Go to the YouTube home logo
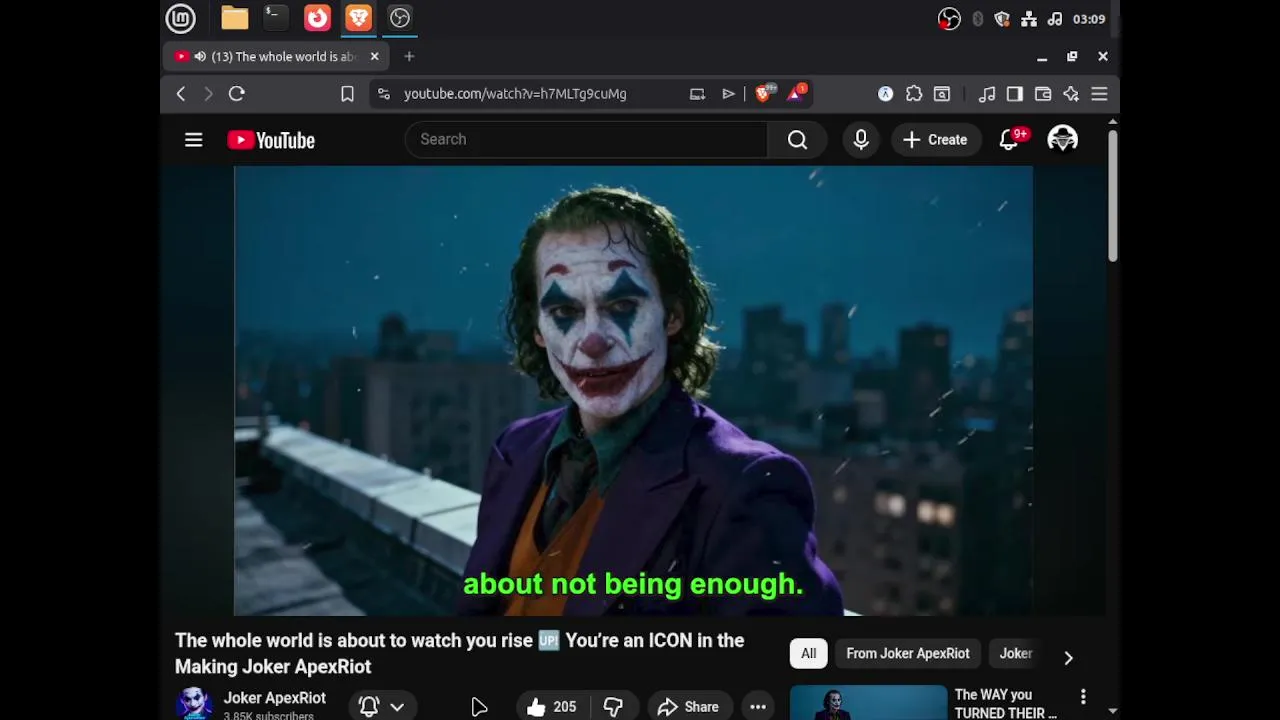 click(x=271, y=140)
